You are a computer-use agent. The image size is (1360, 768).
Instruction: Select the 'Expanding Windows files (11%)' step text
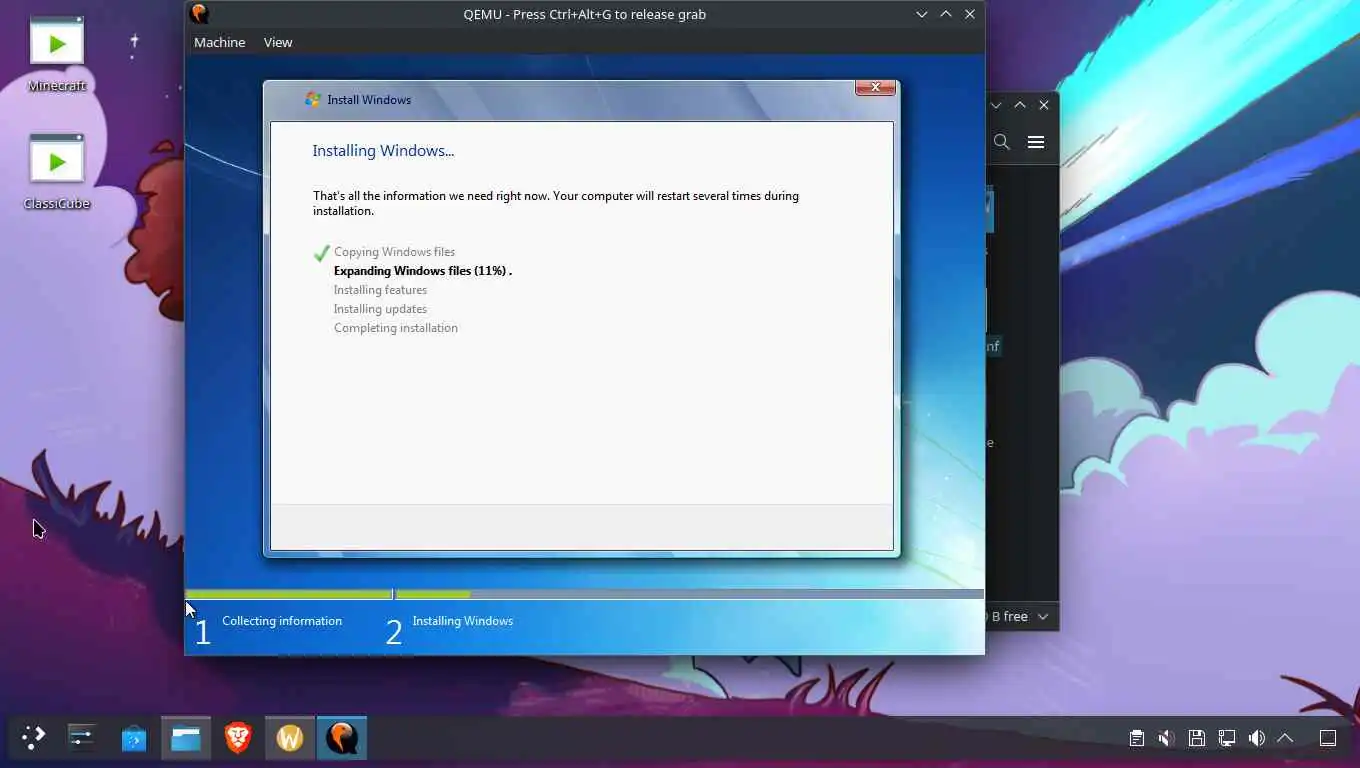click(x=423, y=271)
